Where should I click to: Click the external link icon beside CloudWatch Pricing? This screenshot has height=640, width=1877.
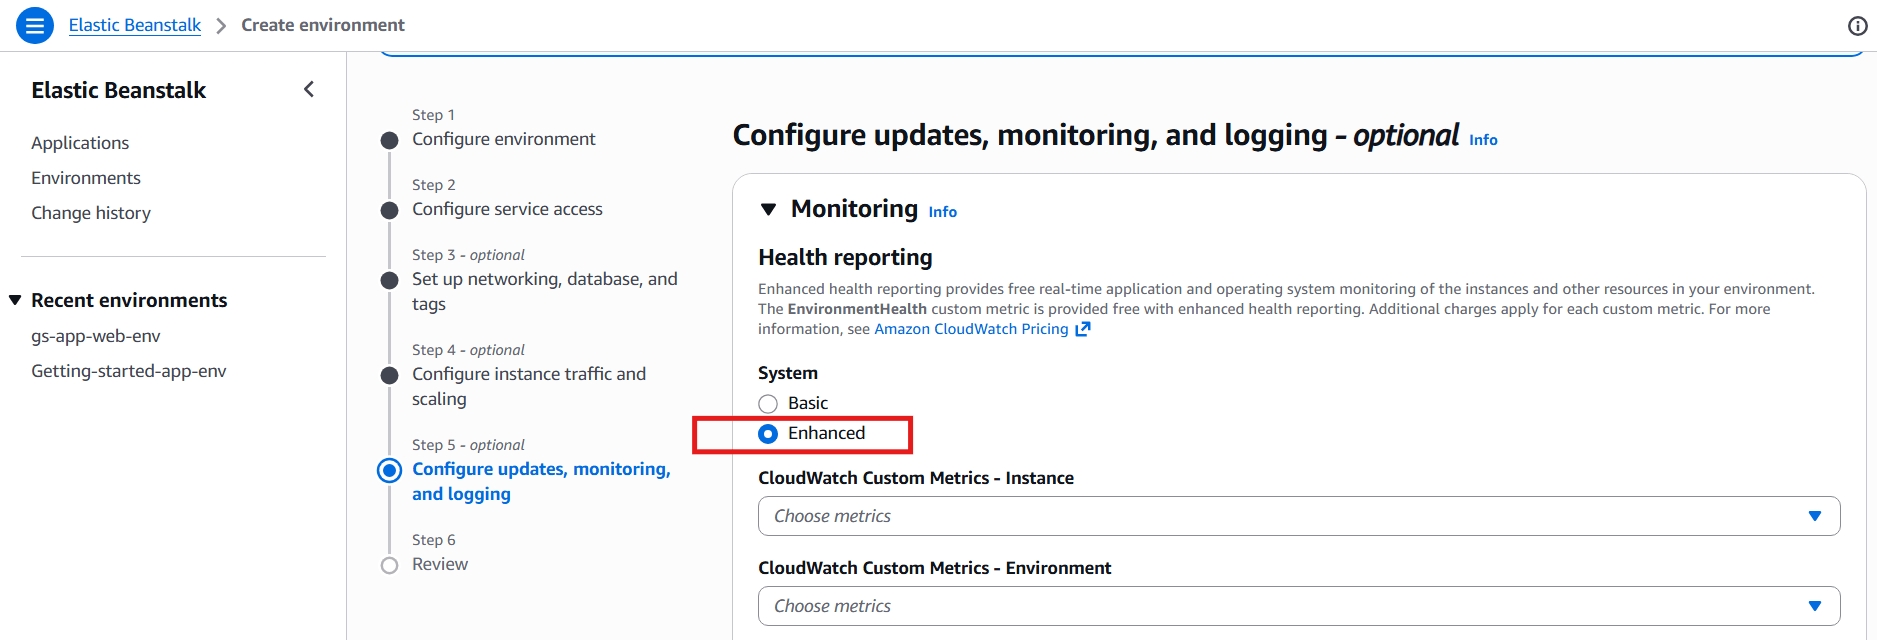point(1082,329)
